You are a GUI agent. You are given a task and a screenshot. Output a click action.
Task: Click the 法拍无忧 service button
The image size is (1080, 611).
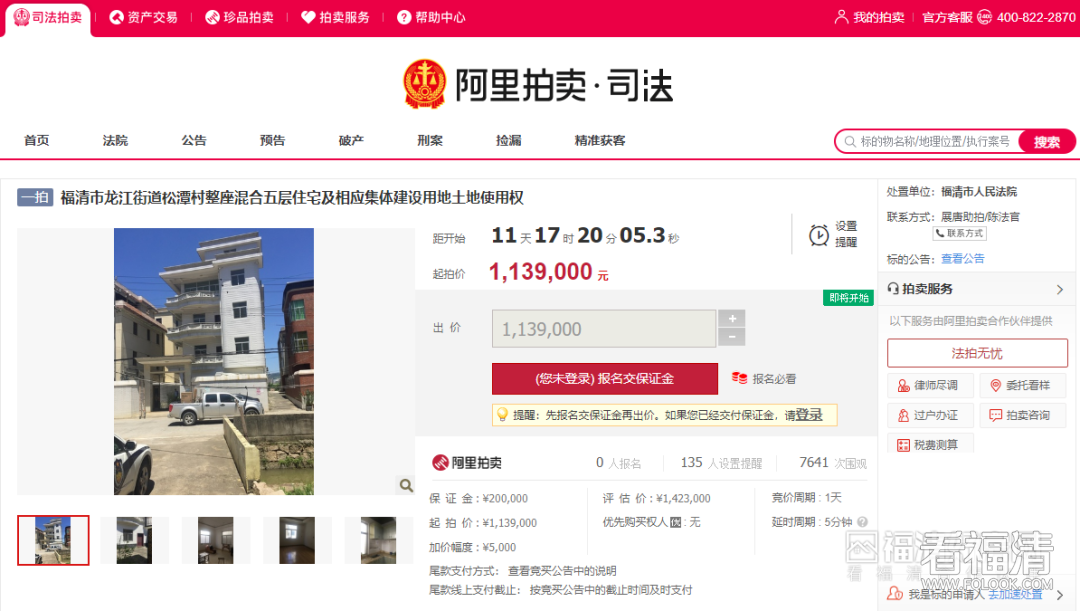click(x=977, y=353)
